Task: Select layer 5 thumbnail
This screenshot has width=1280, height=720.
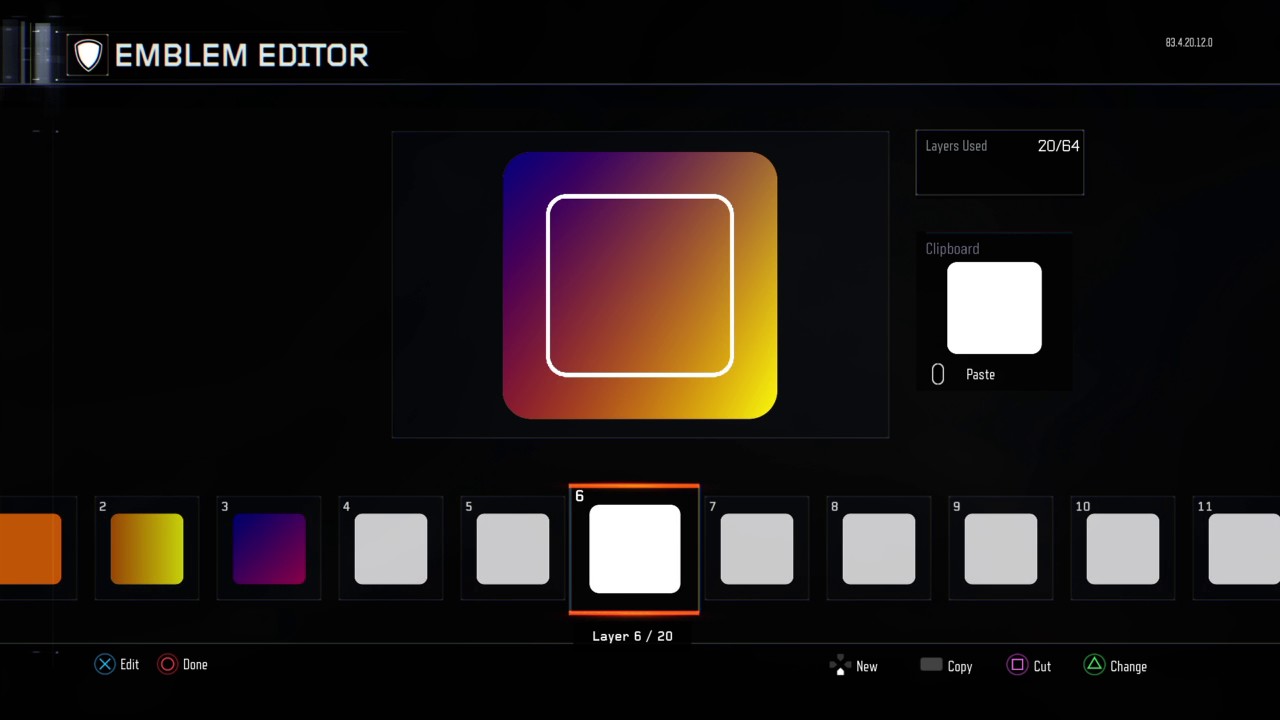Action: click(x=513, y=549)
